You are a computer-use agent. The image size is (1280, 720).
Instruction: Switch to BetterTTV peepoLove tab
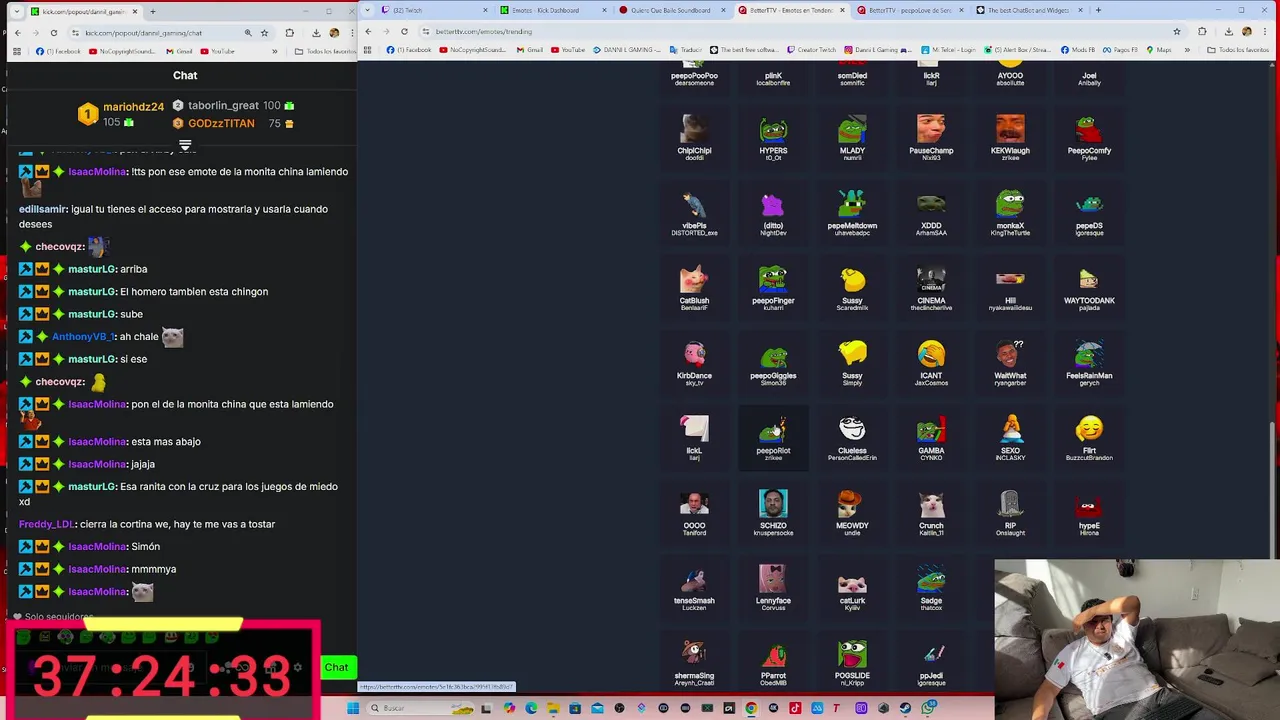[x=908, y=10]
